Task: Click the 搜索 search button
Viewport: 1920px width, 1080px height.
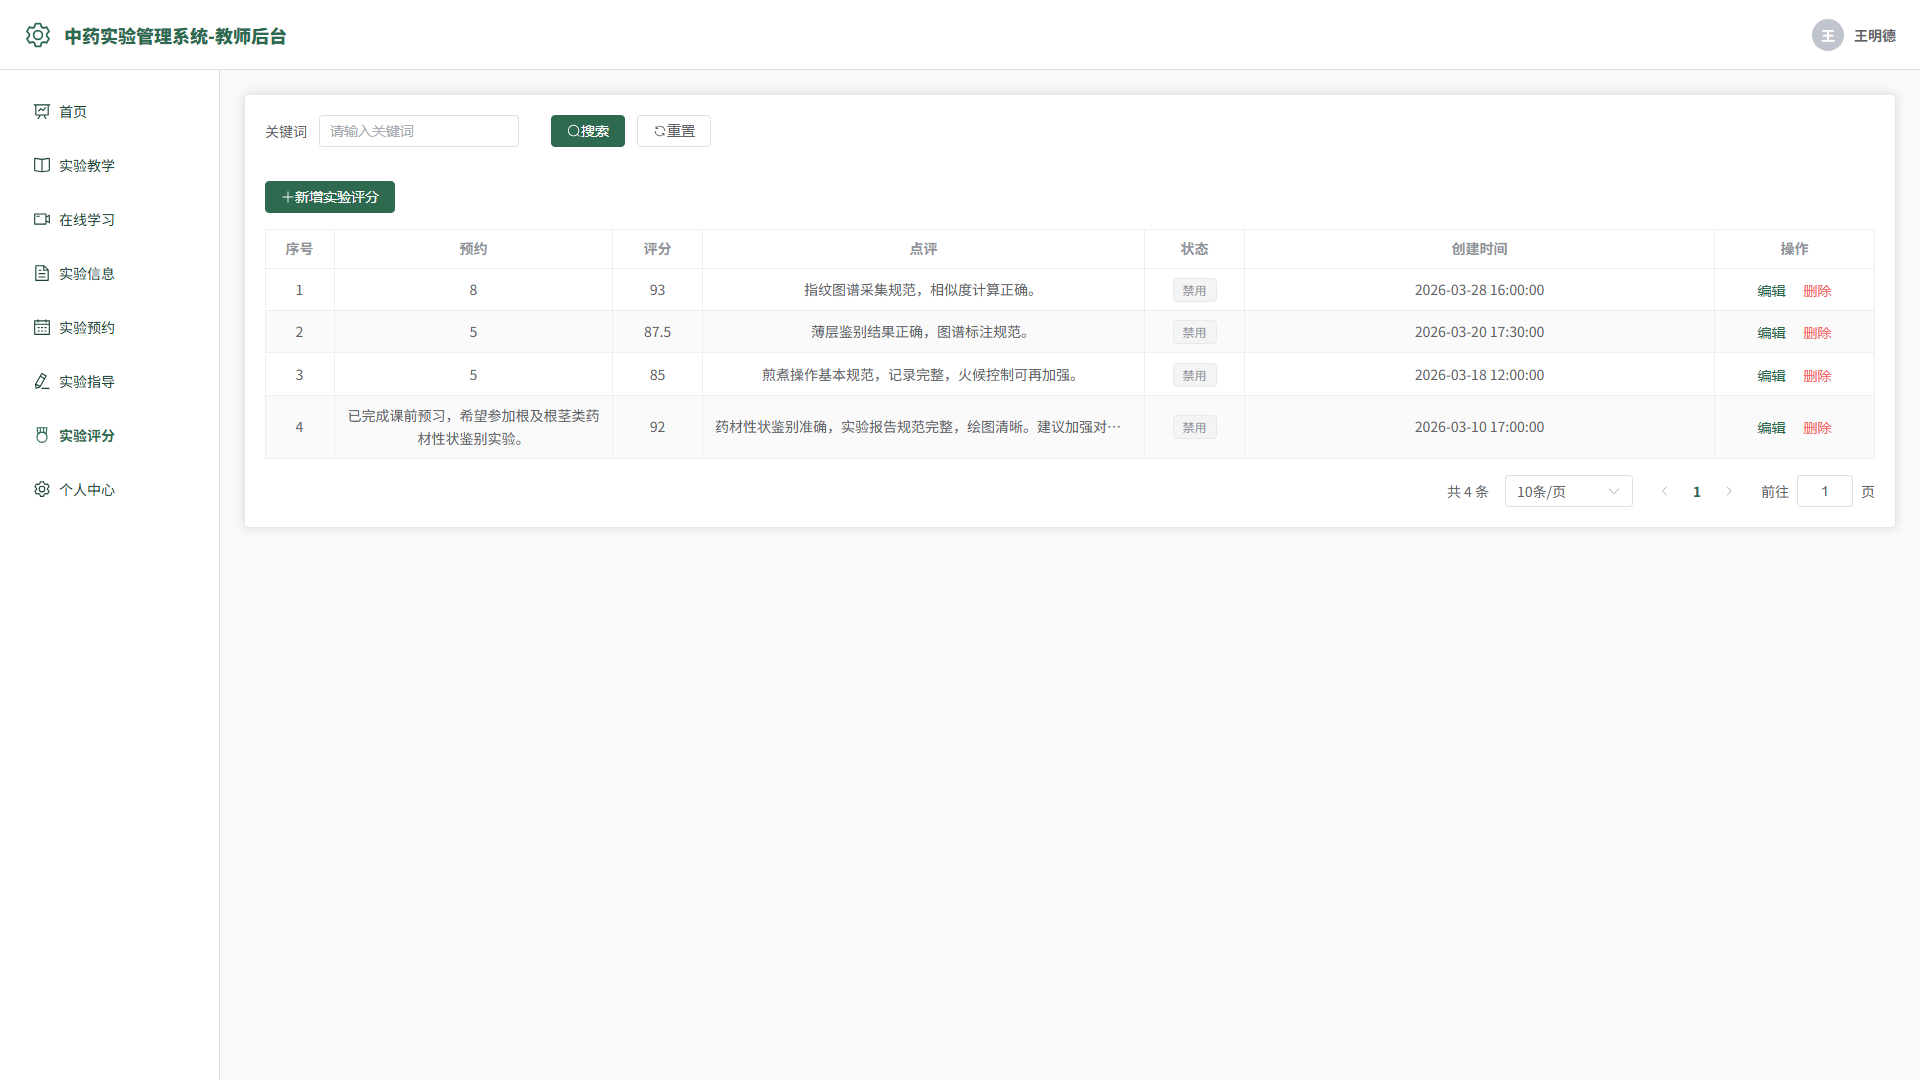Action: click(588, 131)
